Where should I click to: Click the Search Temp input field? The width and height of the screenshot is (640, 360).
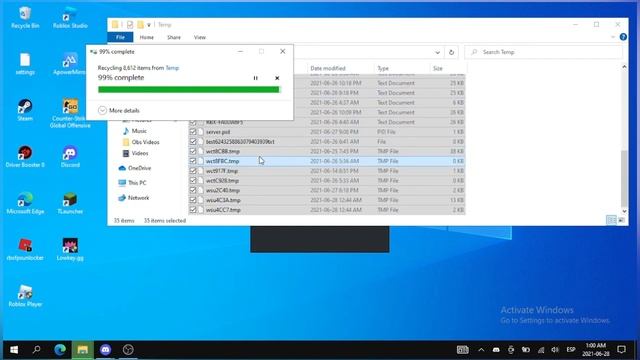[544, 52]
